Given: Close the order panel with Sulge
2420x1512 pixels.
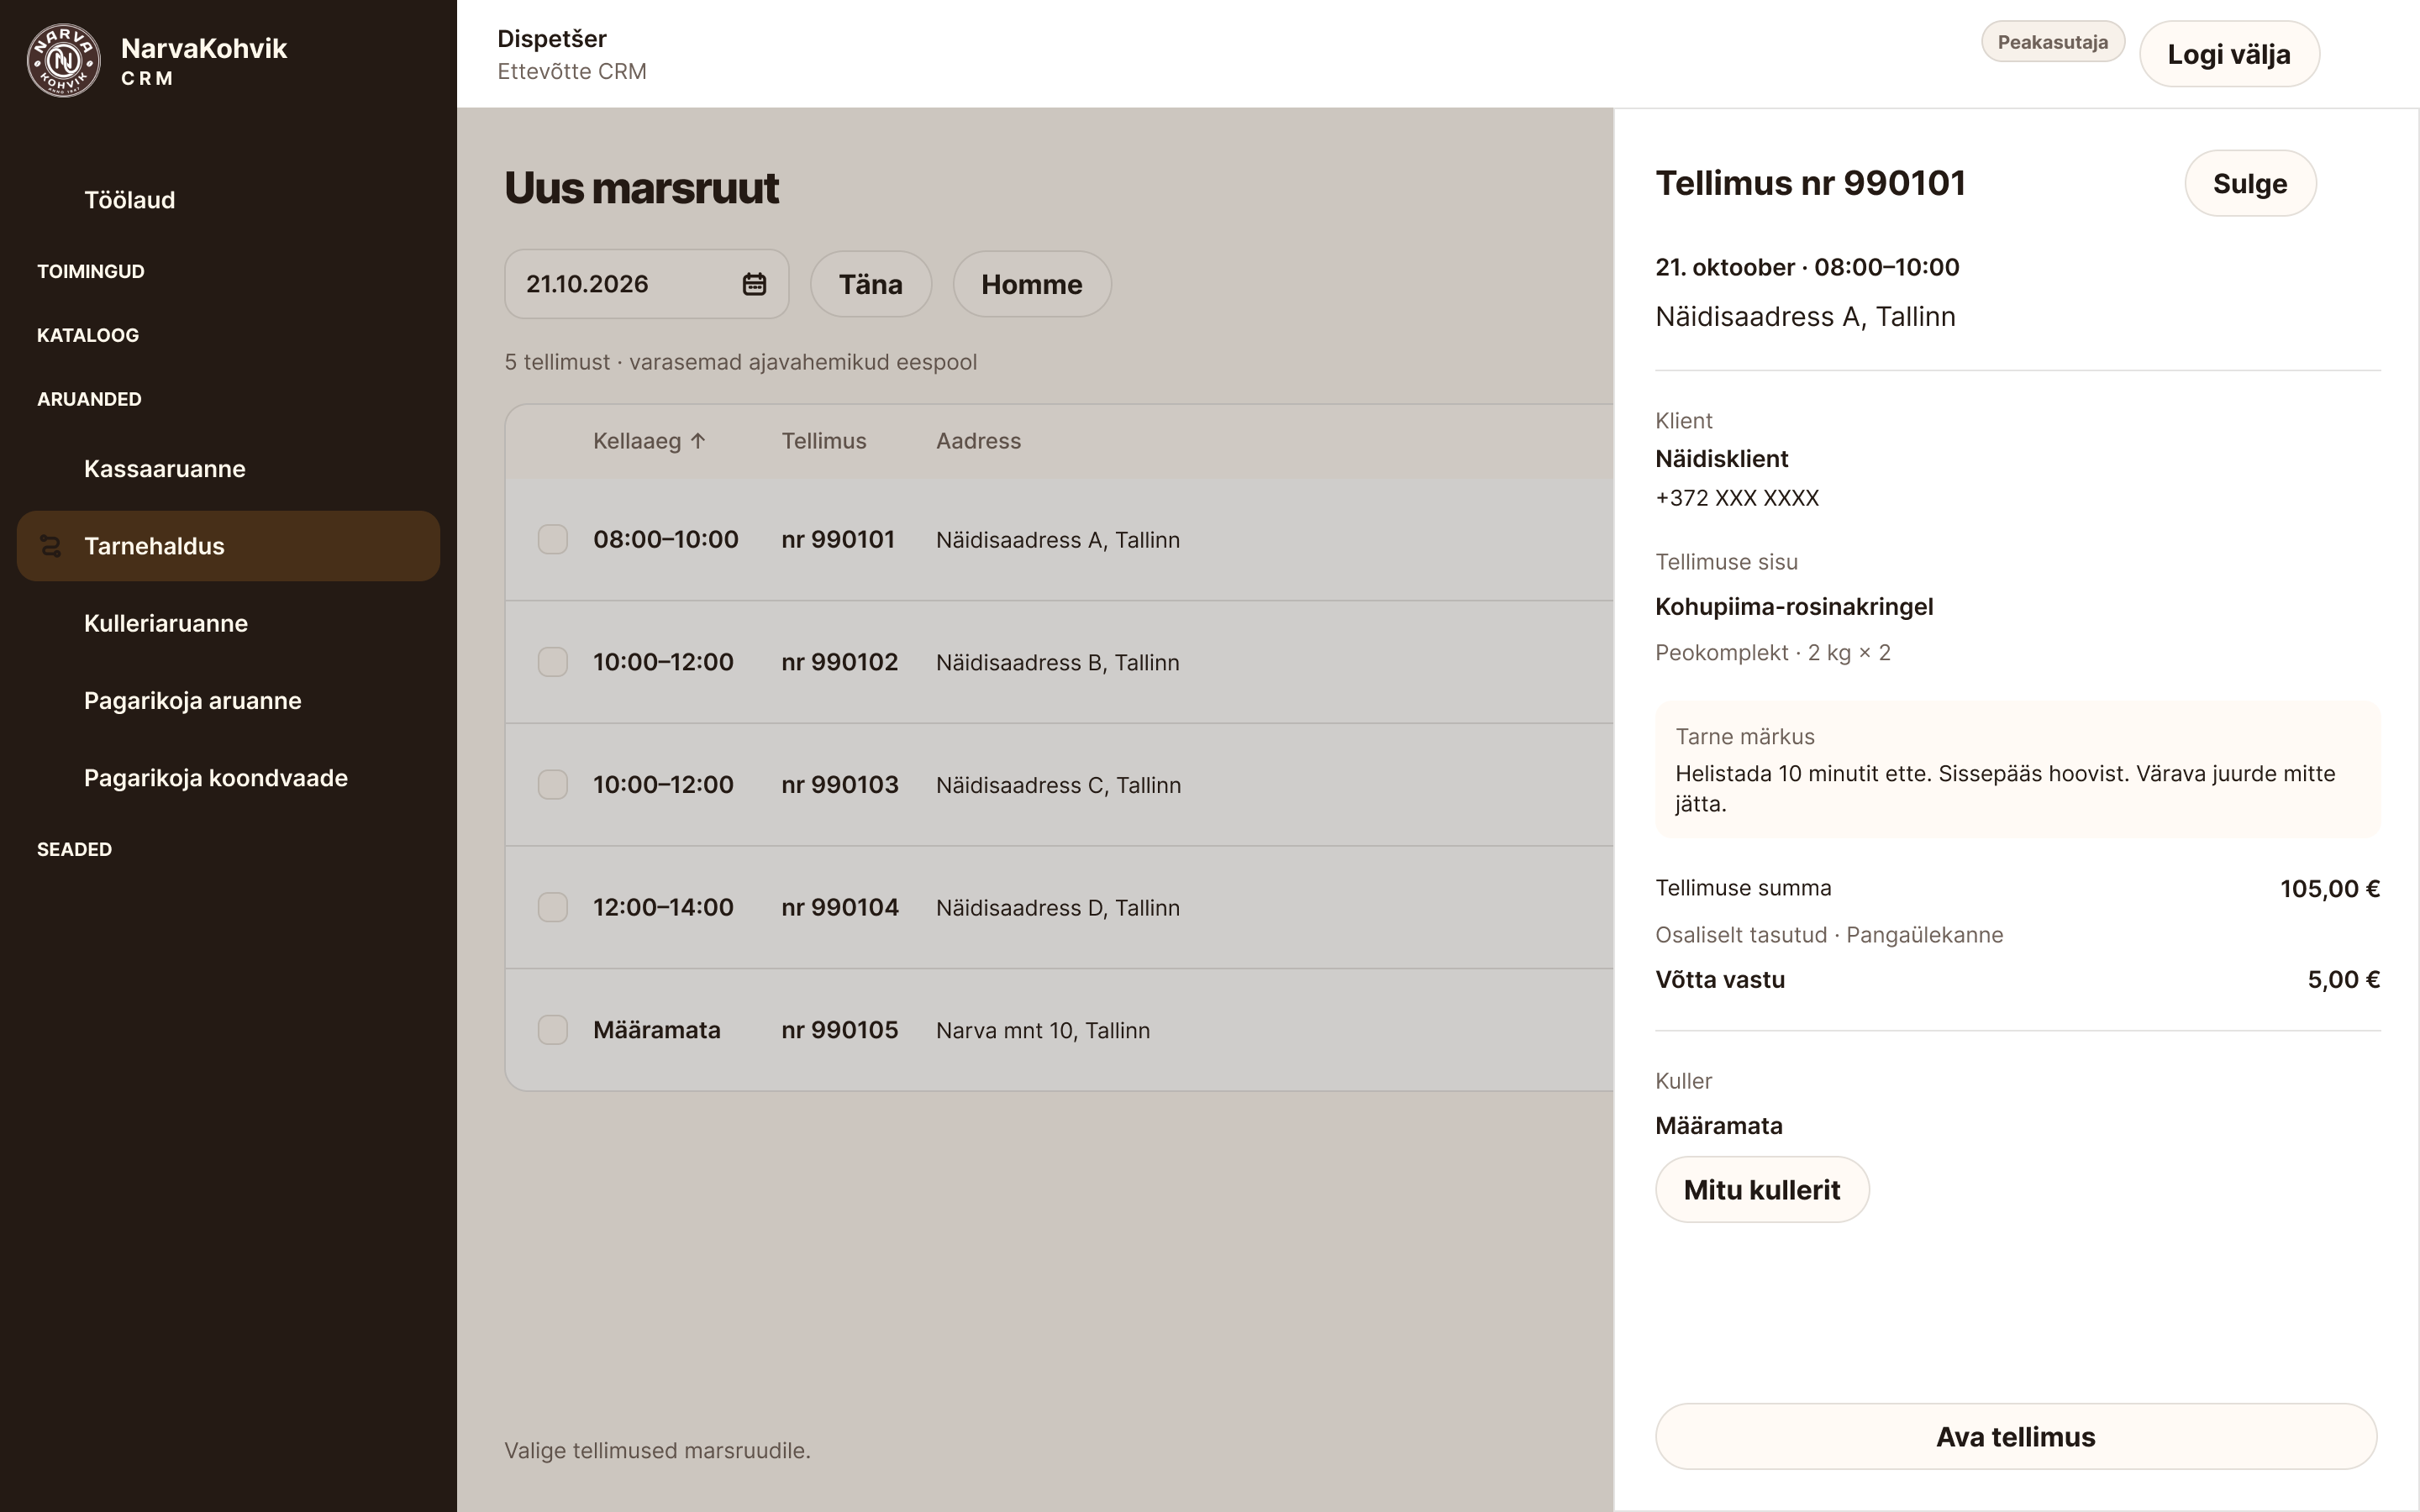Looking at the screenshot, I should point(2250,183).
